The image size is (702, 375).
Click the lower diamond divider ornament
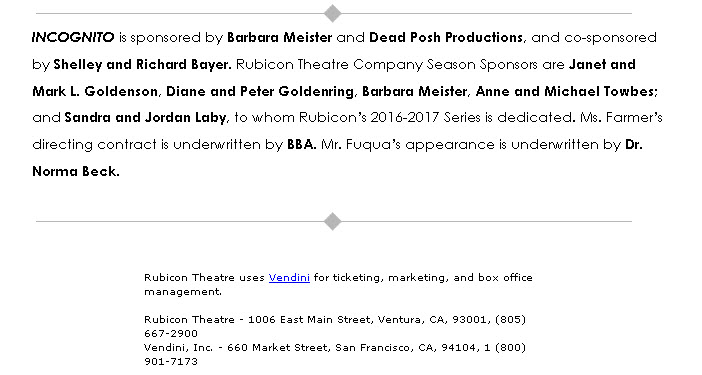pyautogui.click(x=333, y=222)
